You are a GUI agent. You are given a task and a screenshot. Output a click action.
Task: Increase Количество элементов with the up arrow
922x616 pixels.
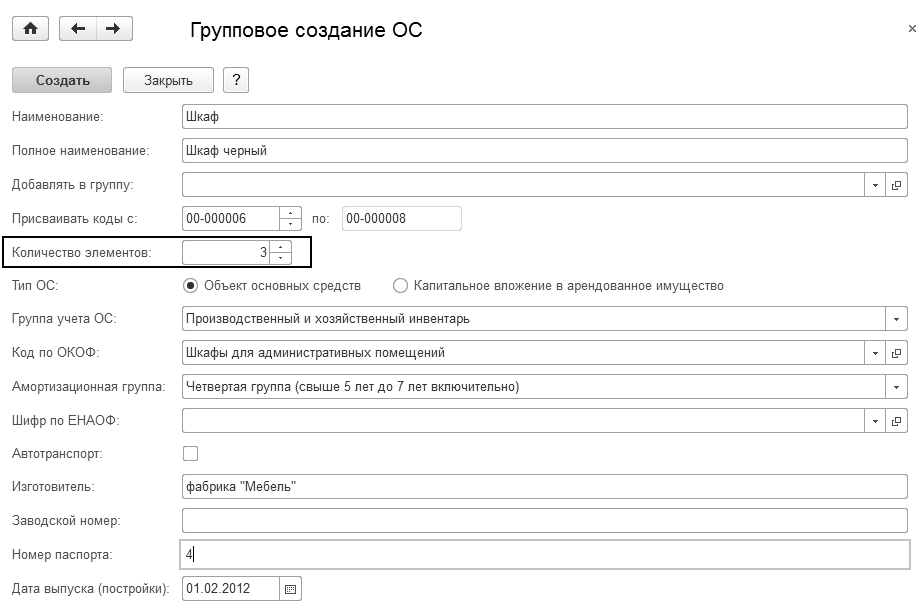281,247
